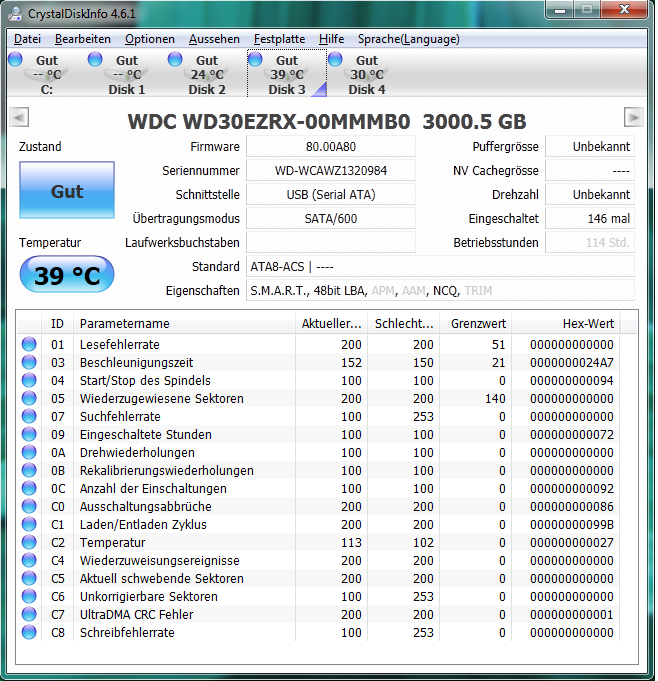
Task: Open the Hilfe menu
Action: click(x=331, y=39)
